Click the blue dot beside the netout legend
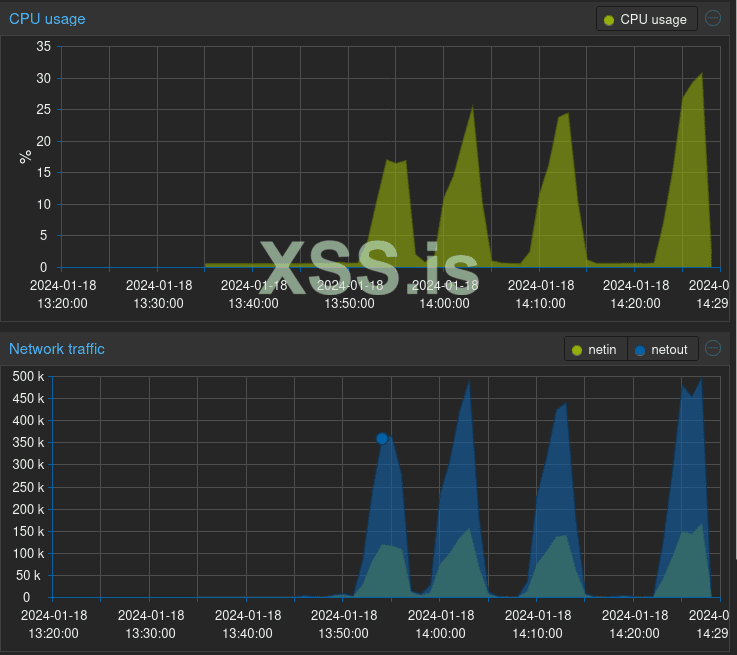737x655 pixels. (640, 351)
